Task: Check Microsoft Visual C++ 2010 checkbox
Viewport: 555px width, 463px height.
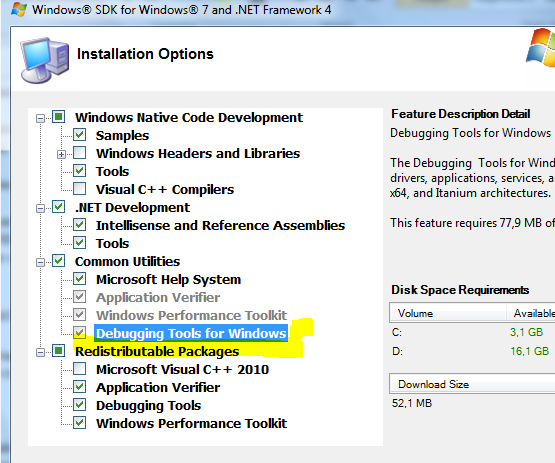Action: (80, 369)
